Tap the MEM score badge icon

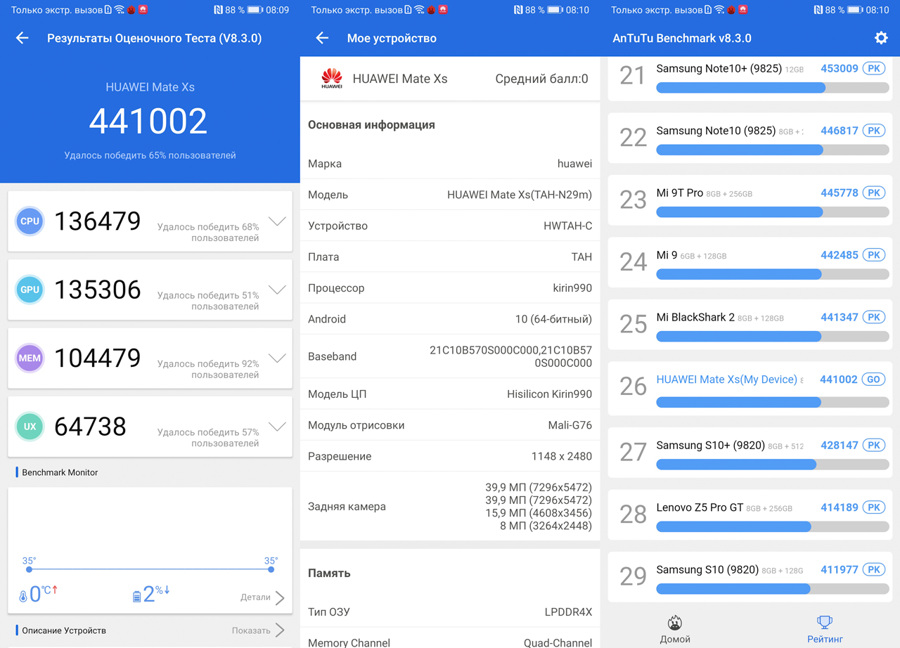point(30,358)
